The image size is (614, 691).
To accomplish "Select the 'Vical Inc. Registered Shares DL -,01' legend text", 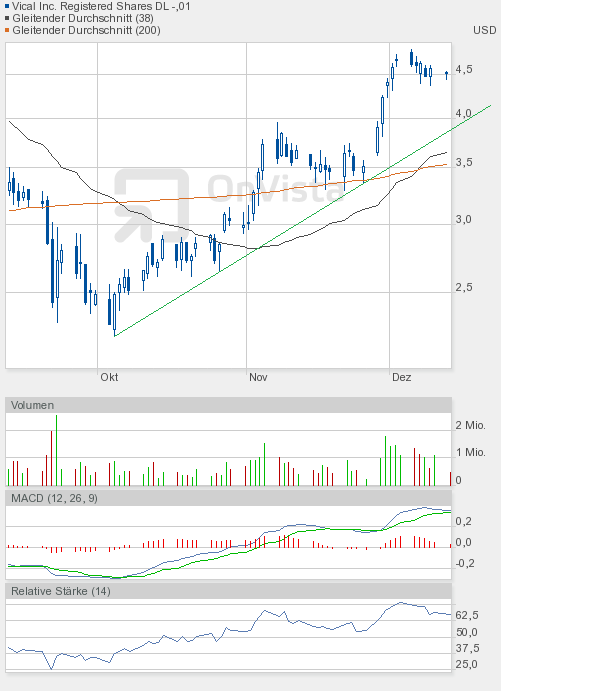I will coord(101,6).
